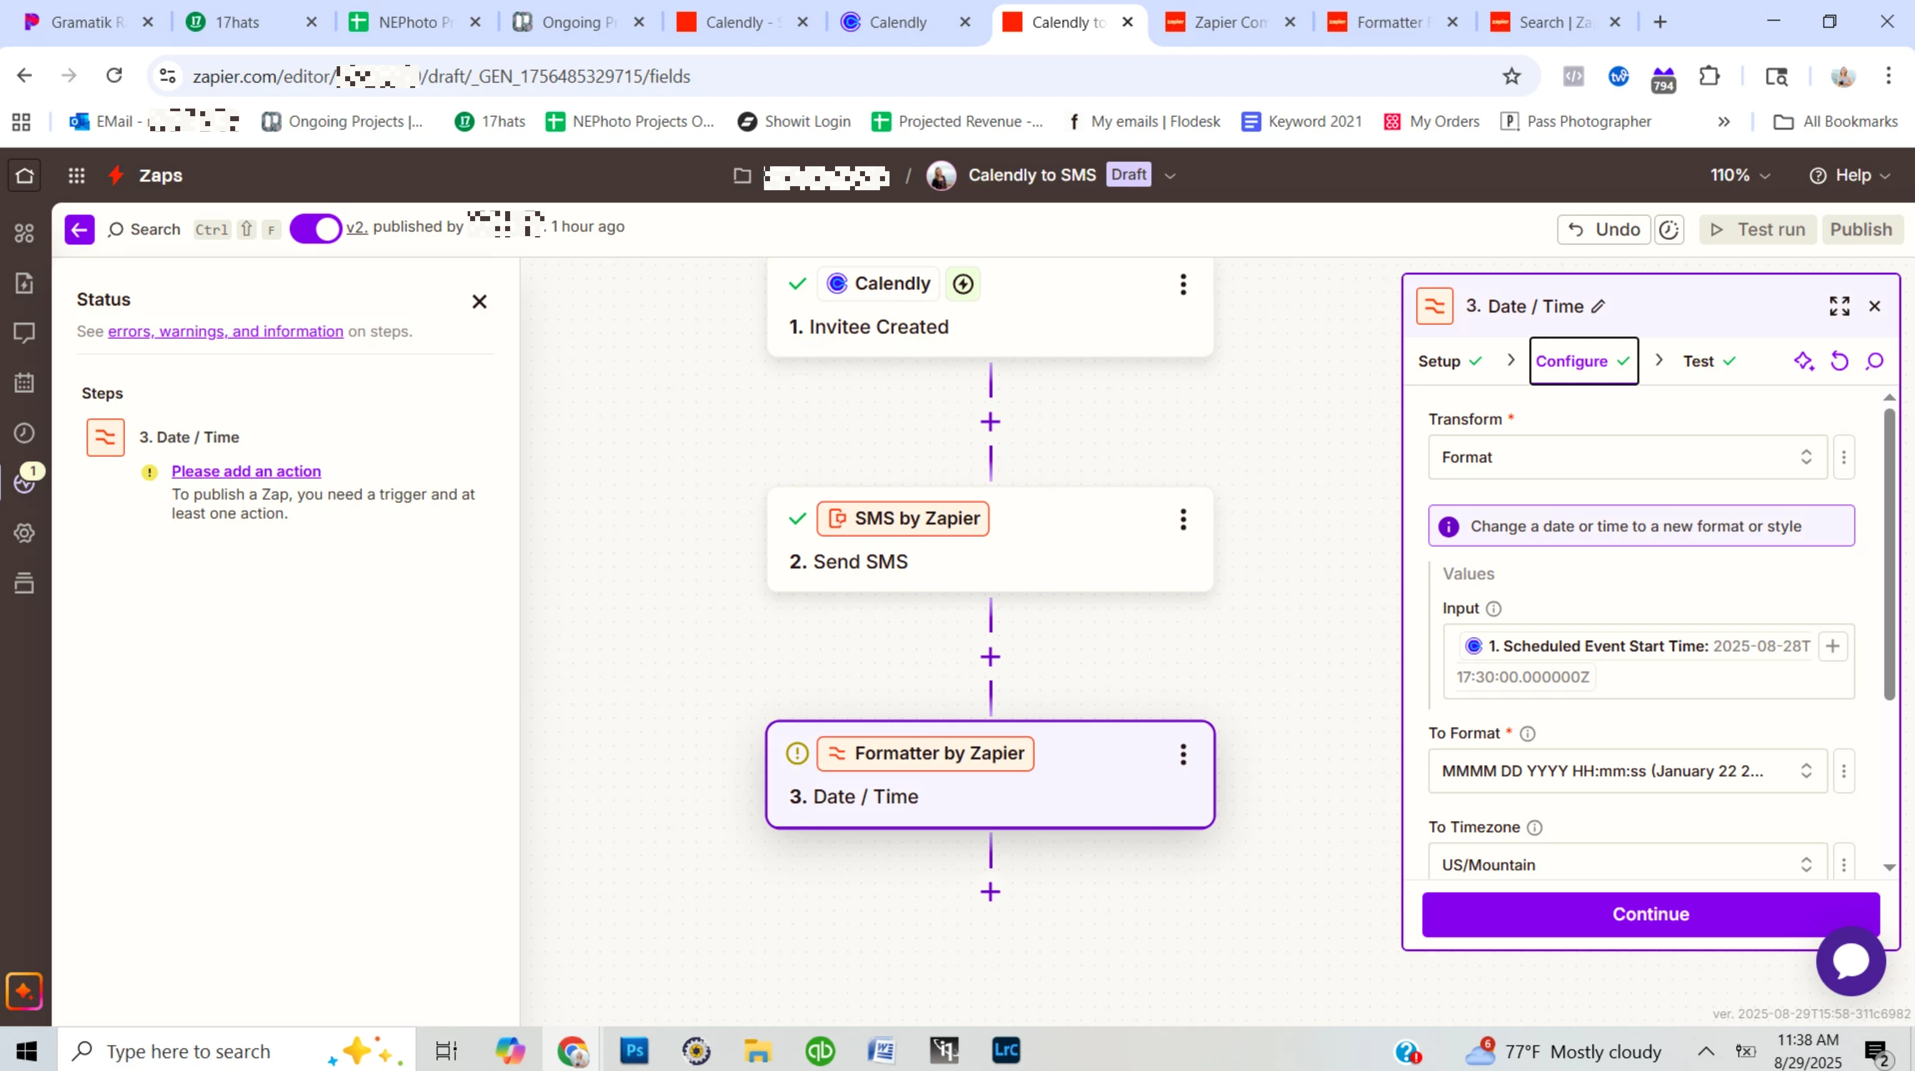1915x1071 pixels.
Task: Close the Status panel
Action: (479, 301)
